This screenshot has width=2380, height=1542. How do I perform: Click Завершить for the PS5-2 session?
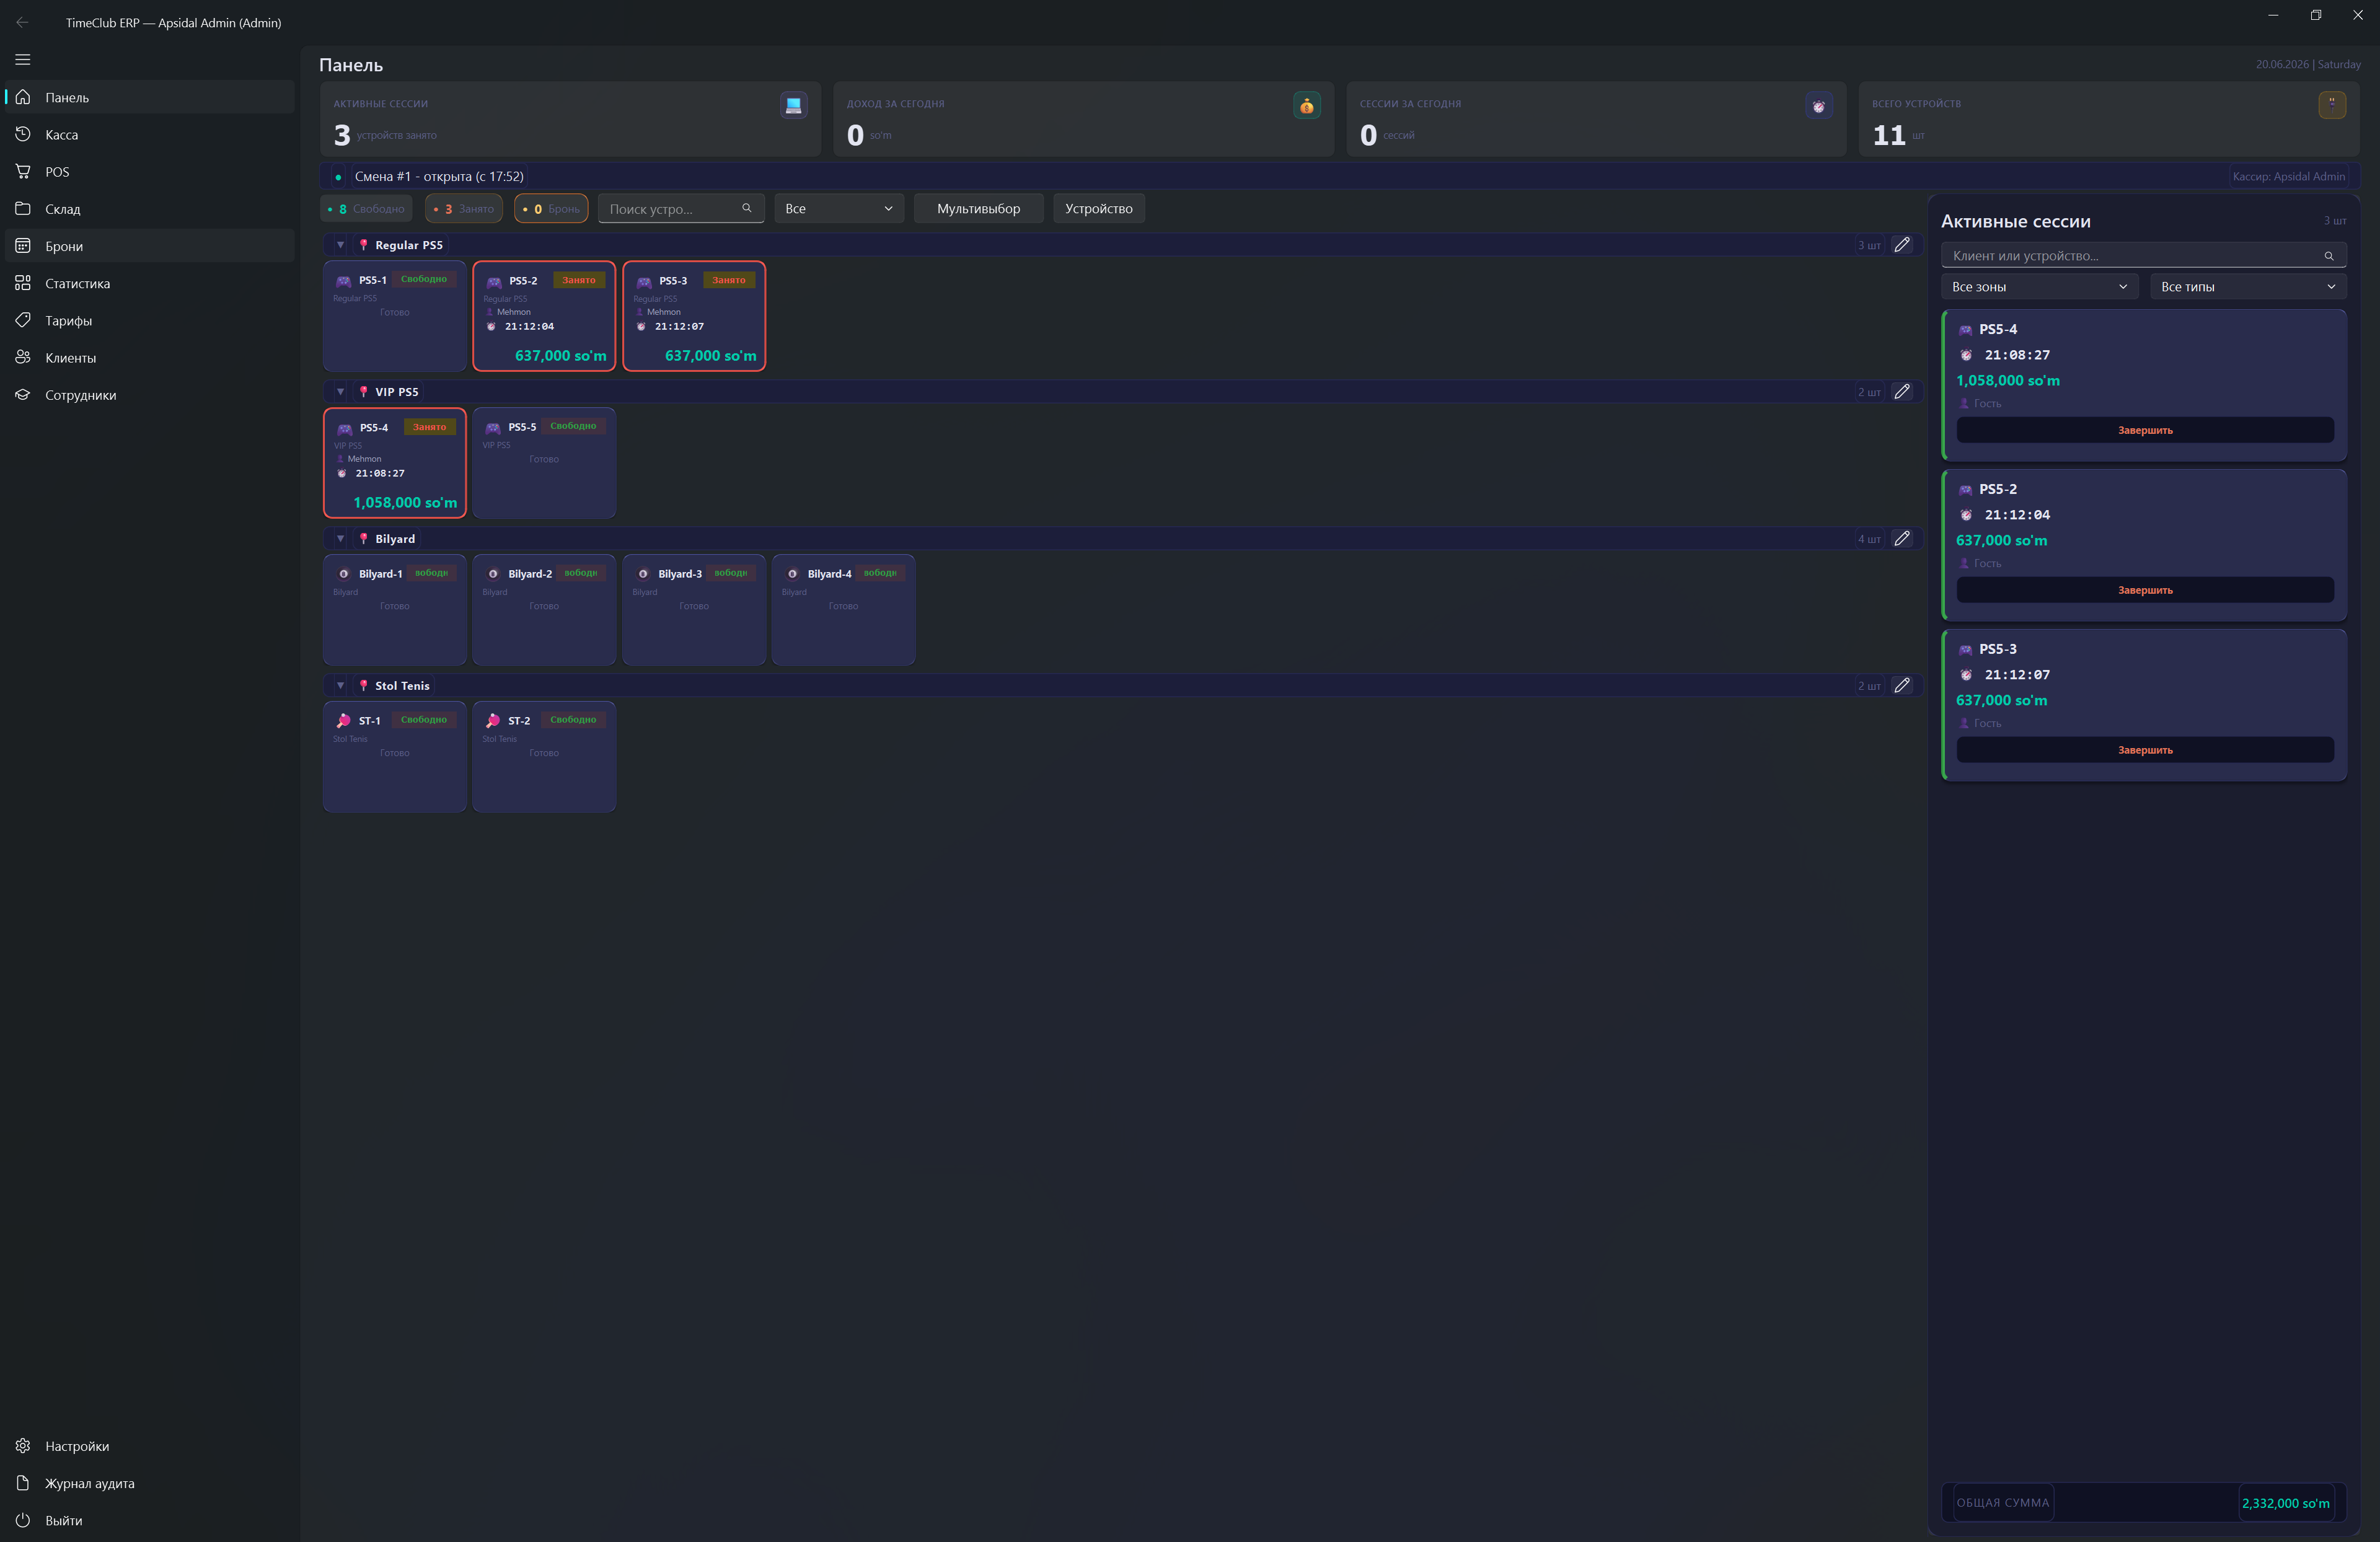click(x=2145, y=590)
